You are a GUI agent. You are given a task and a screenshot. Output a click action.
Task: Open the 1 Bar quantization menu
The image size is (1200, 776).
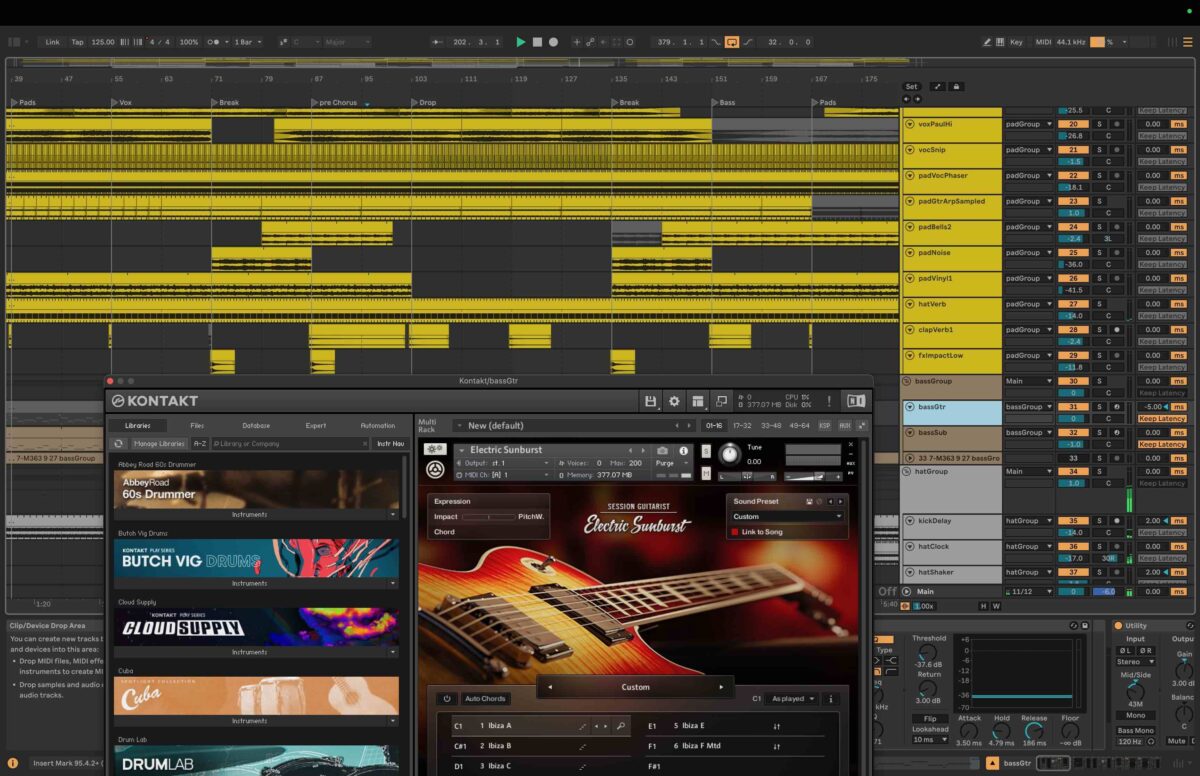click(248, 42)
